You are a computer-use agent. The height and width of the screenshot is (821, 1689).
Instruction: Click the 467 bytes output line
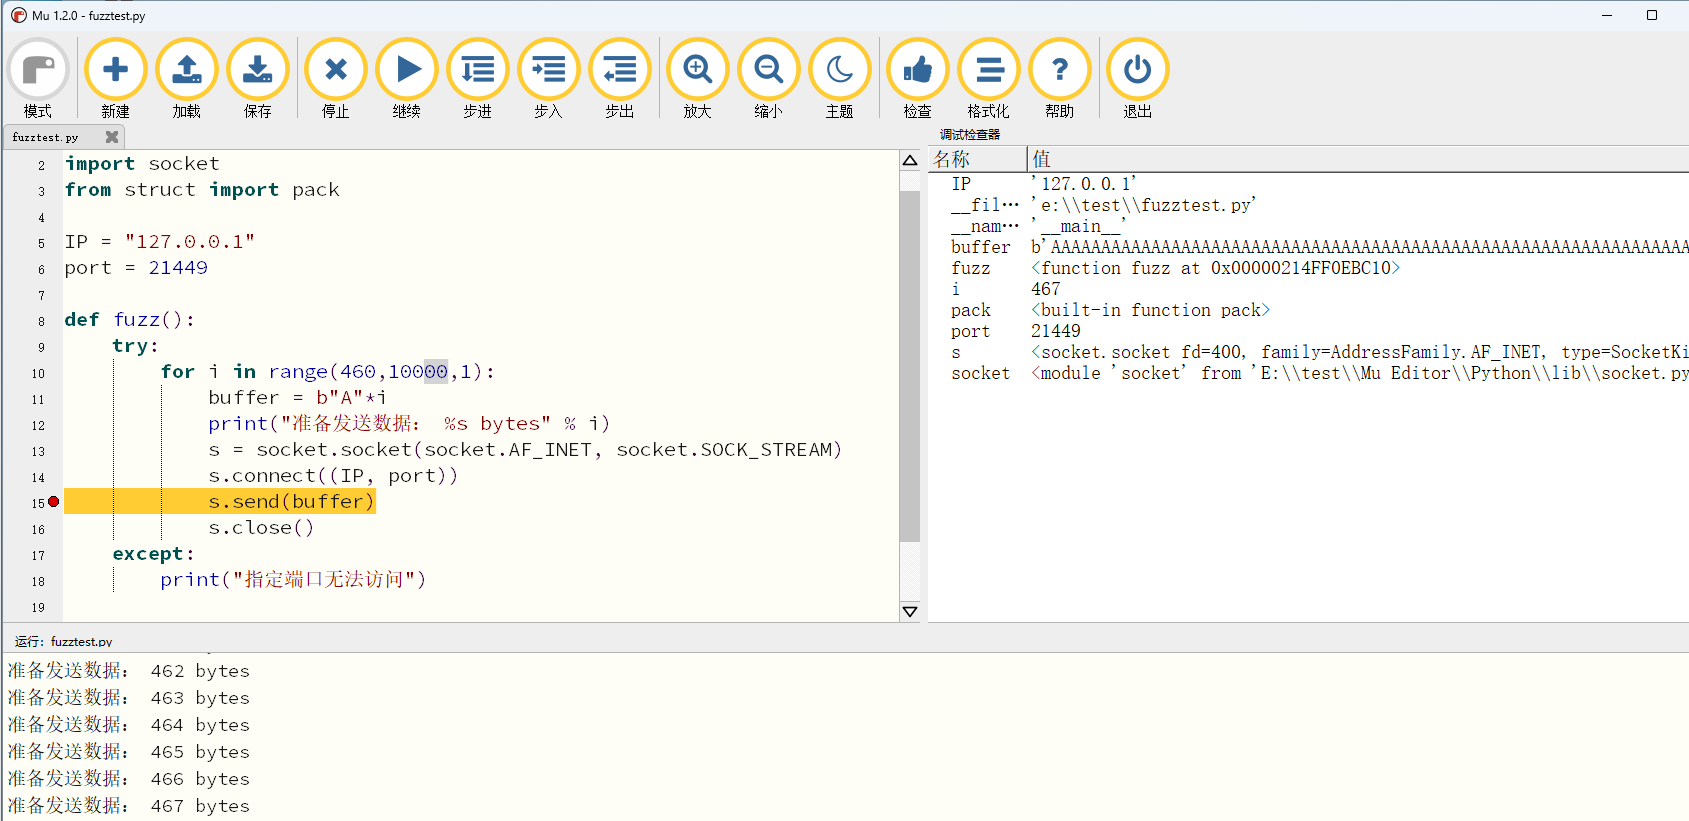tap(129, 806)
